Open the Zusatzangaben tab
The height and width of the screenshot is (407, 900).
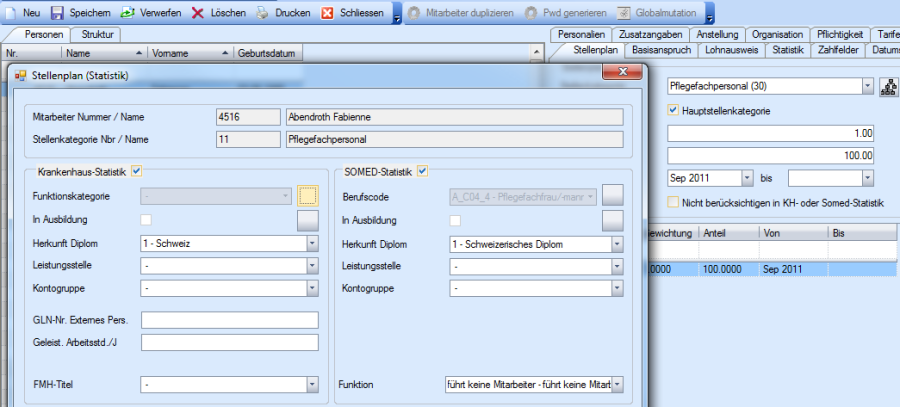pos(650,34)
